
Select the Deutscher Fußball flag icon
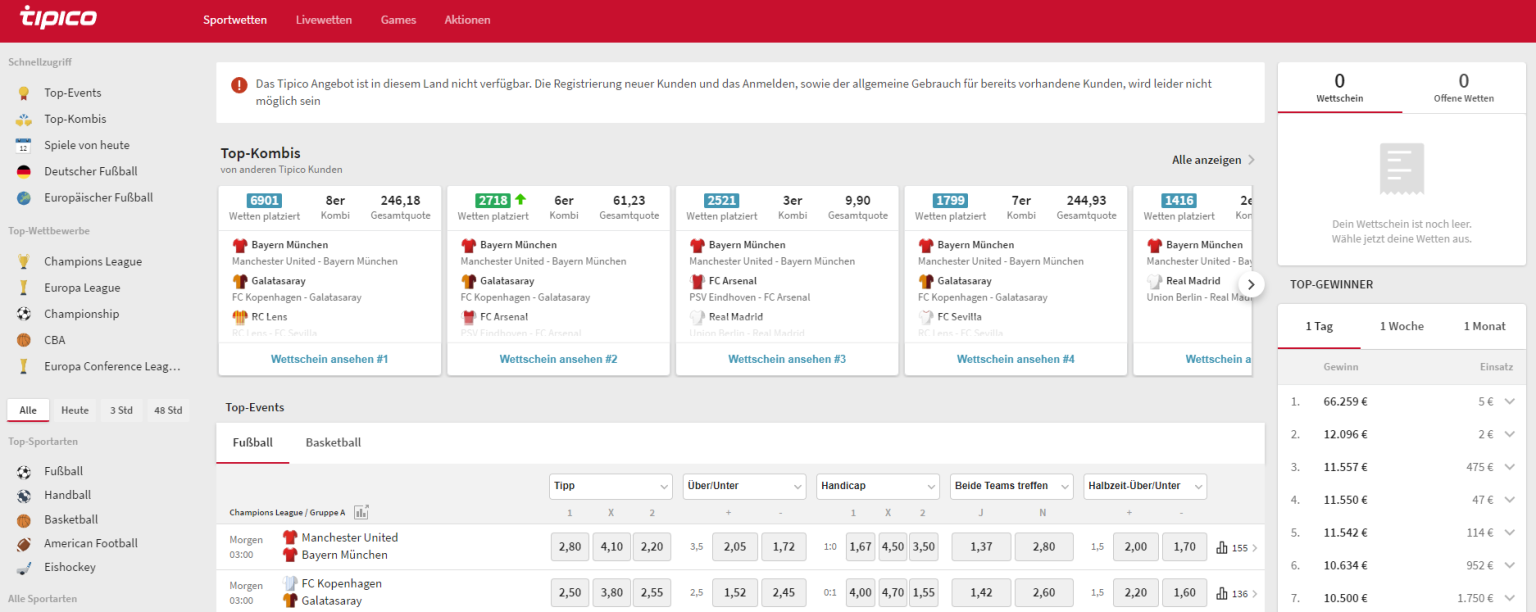point(23,171)
